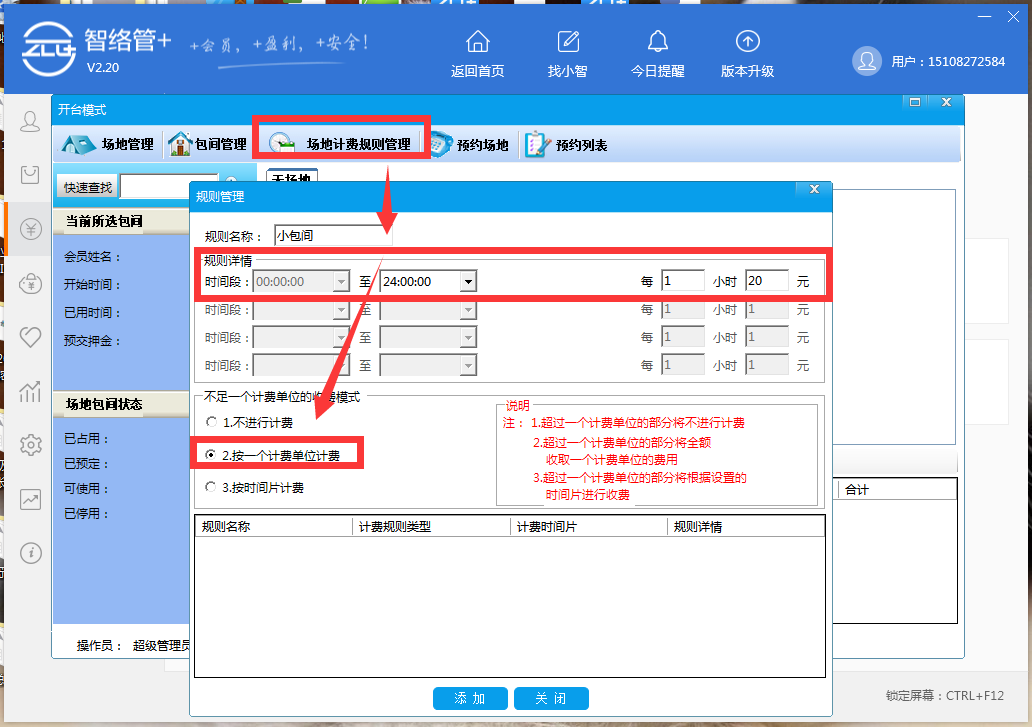Click the 版本升级 upgrade icon

[x=747, y=42]
